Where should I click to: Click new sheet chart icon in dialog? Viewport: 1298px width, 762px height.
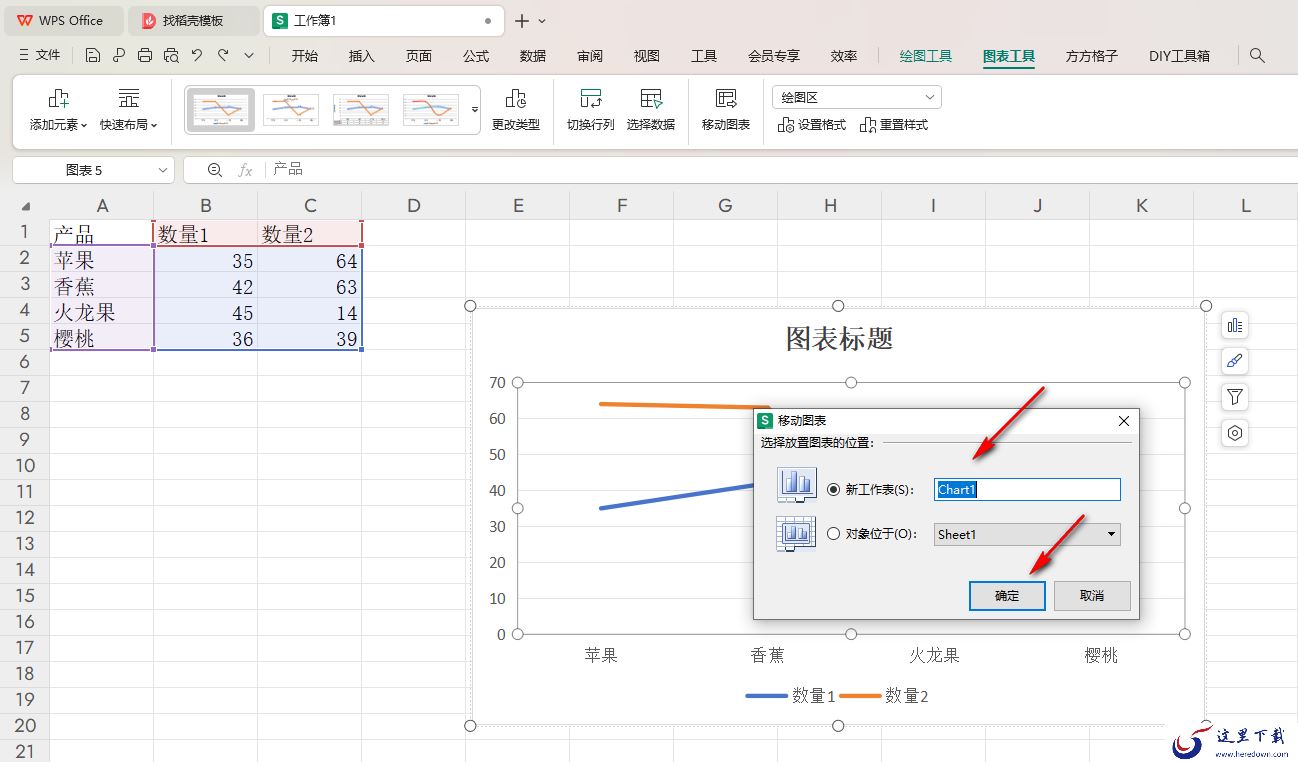797,485
